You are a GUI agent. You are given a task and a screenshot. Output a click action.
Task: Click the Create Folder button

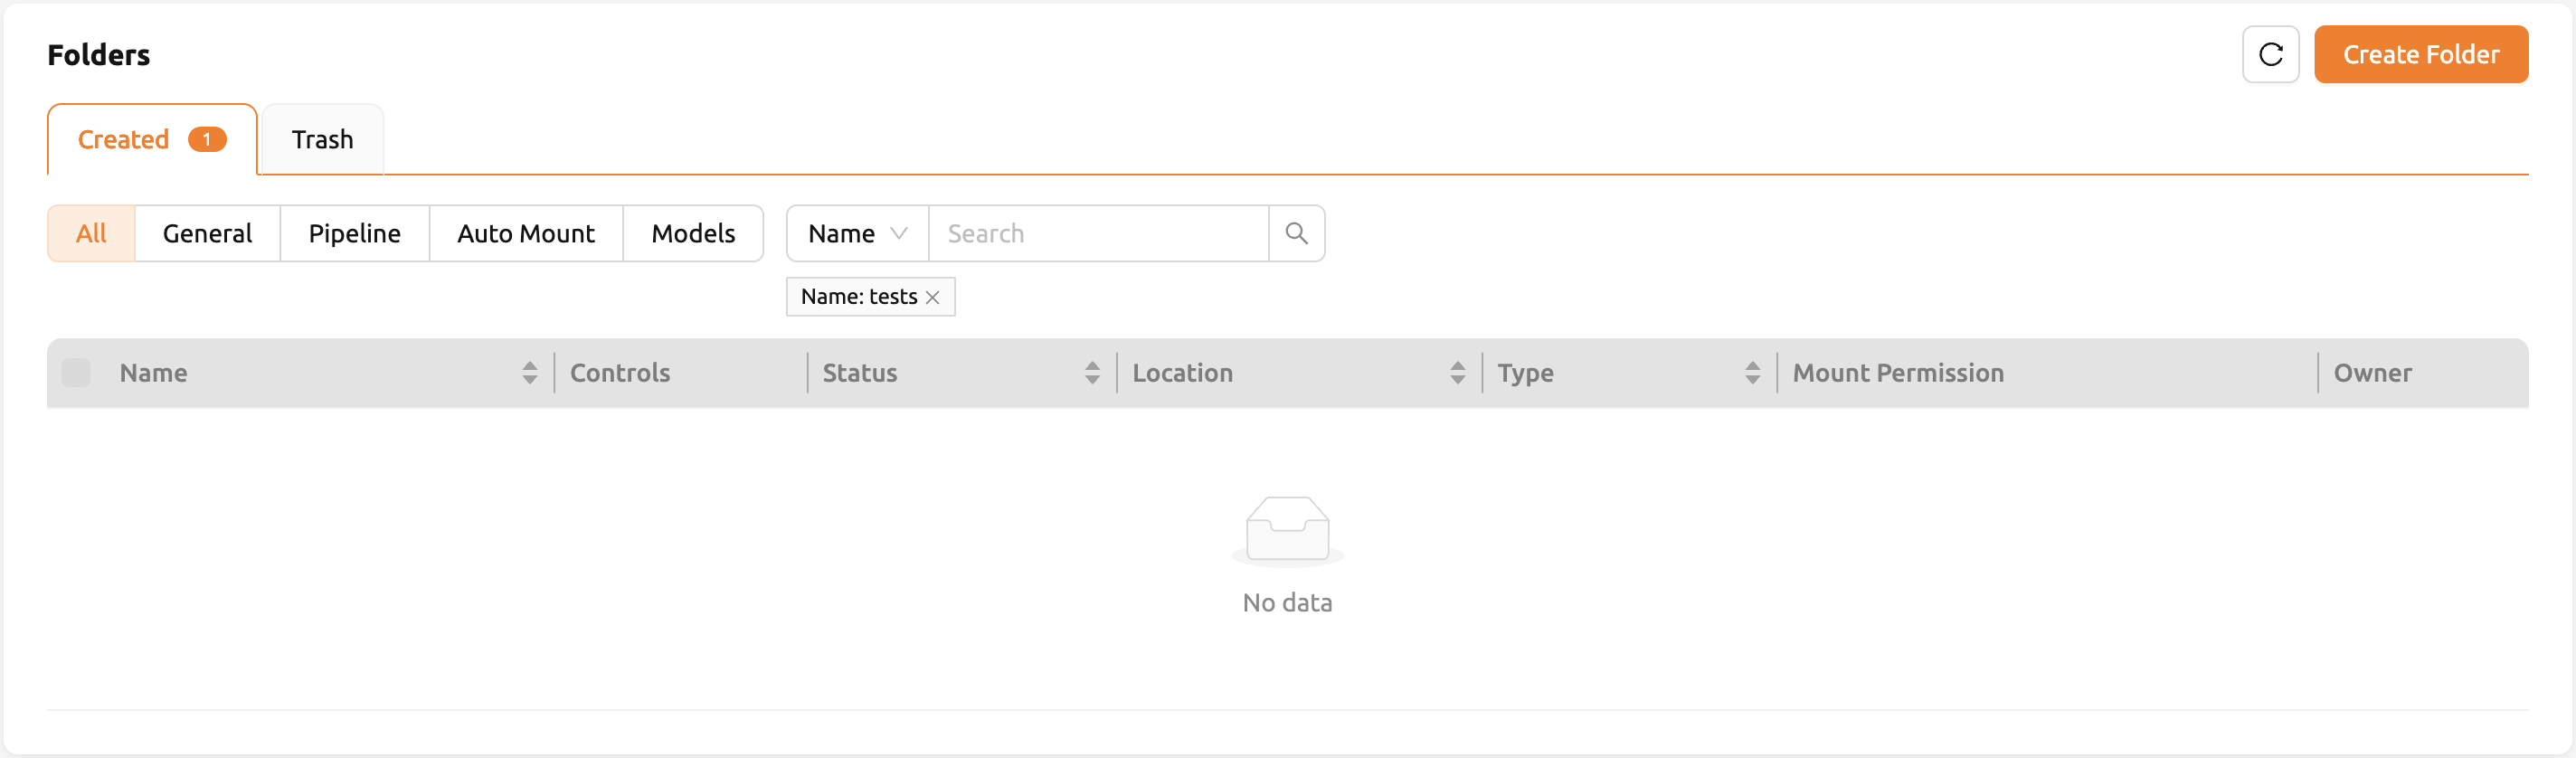(x=2420, y=54)
